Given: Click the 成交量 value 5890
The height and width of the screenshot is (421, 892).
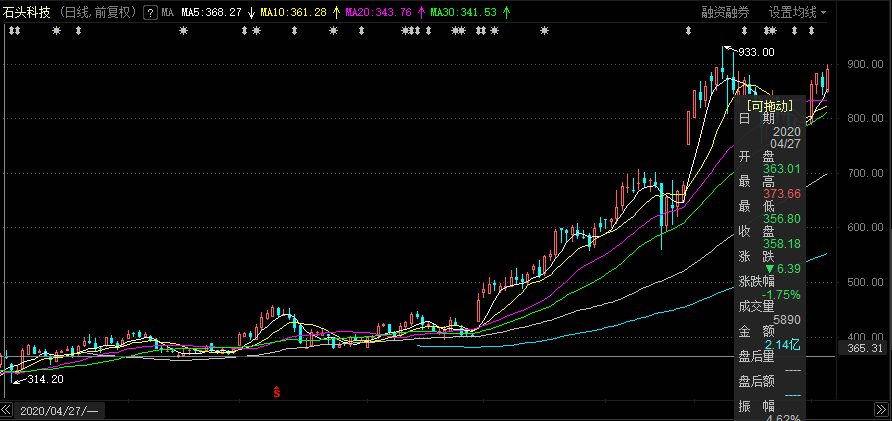Looking at the screenshot, I should [787, 320].
